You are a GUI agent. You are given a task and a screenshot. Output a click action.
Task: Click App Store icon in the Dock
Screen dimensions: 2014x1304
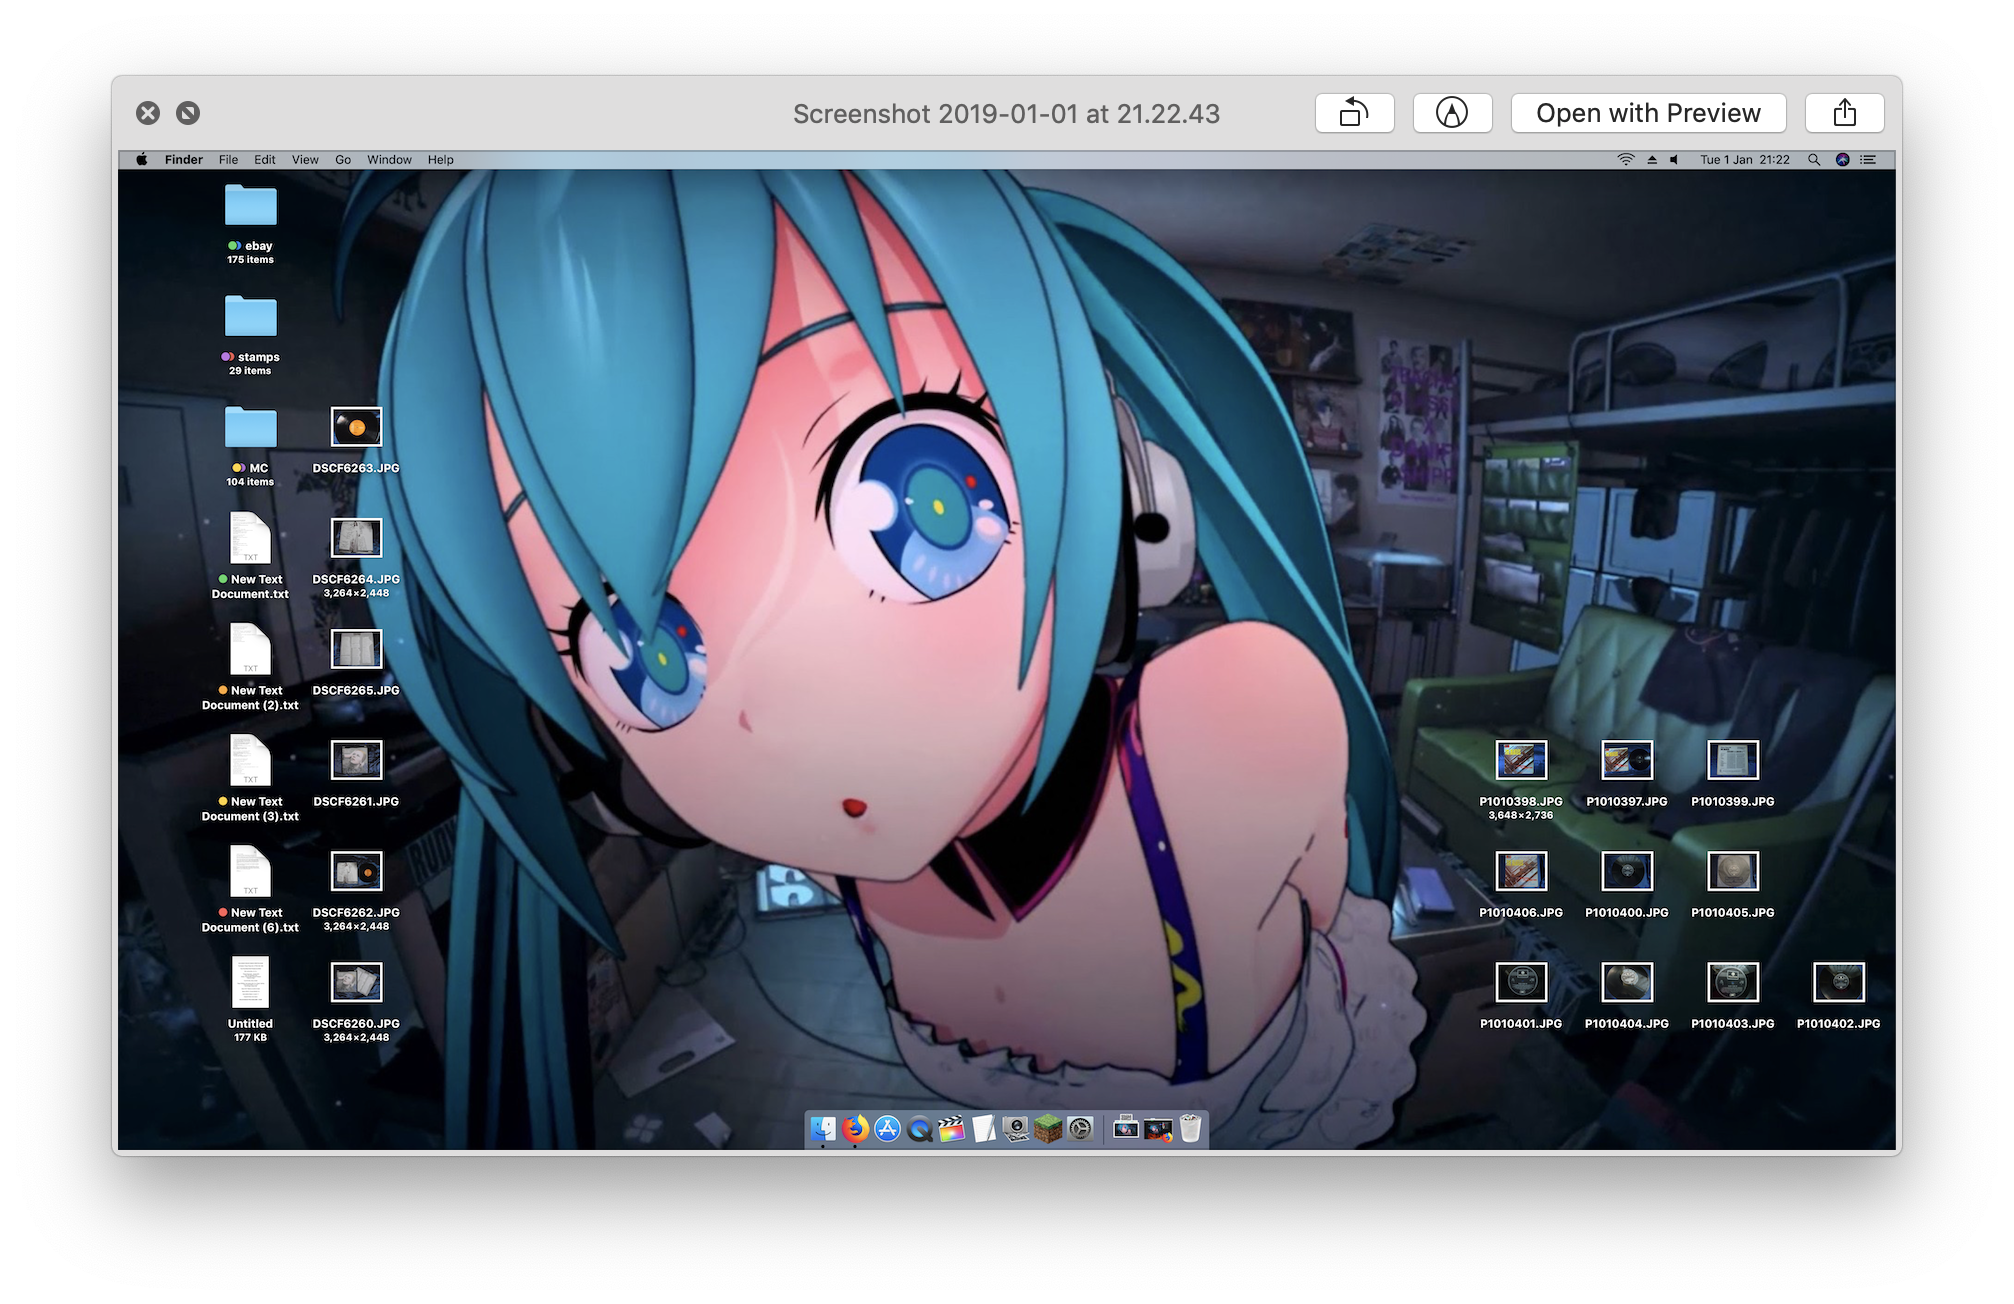tap(887, 1129)
